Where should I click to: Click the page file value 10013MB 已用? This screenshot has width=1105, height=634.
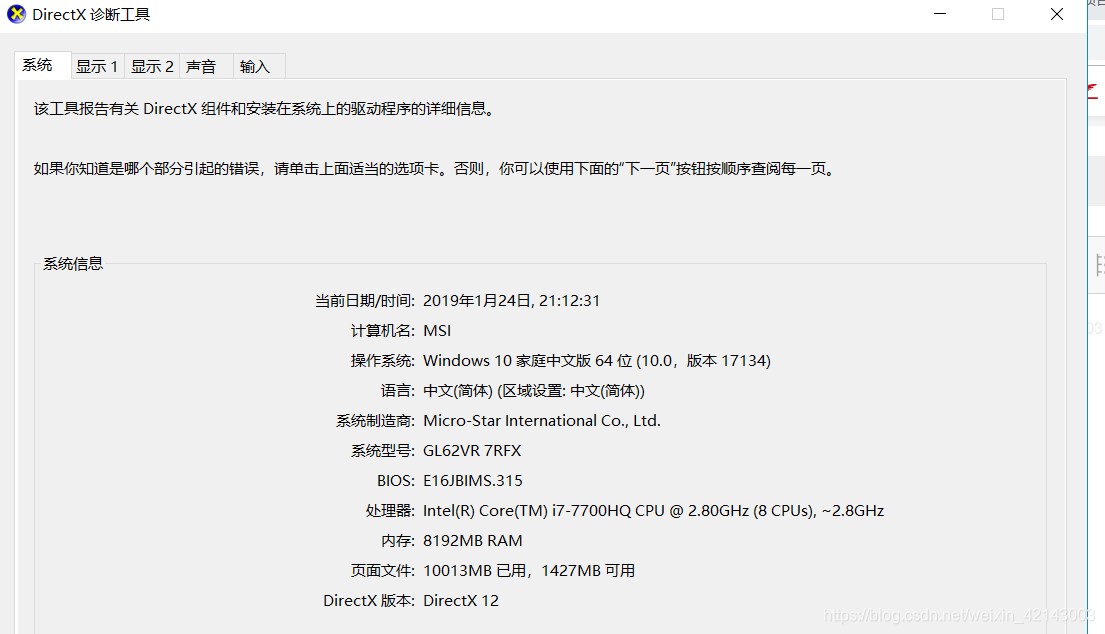coord(529,571)
